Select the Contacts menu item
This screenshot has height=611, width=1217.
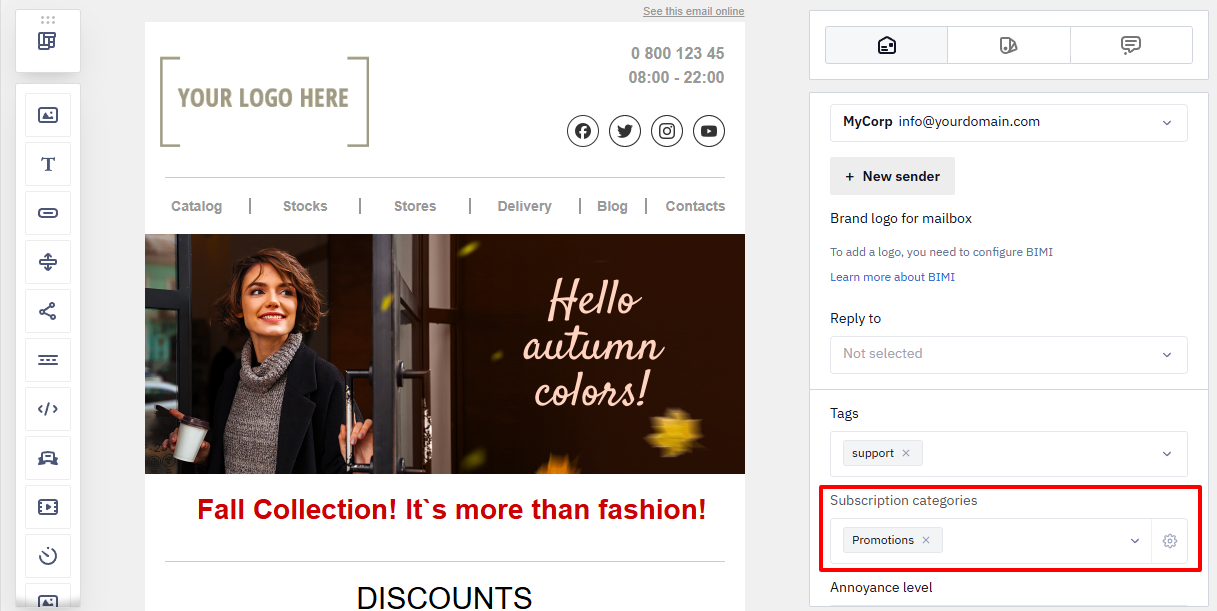[695, 206]
